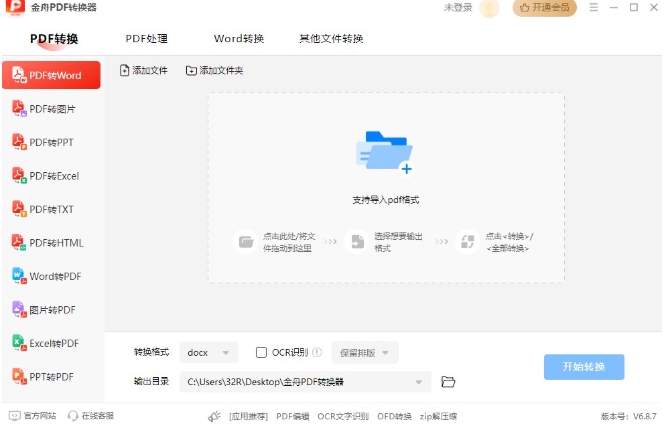Expand the output directory path dropdown
The width and height of the screenshot is (665, 428).
tap(419, 382)
